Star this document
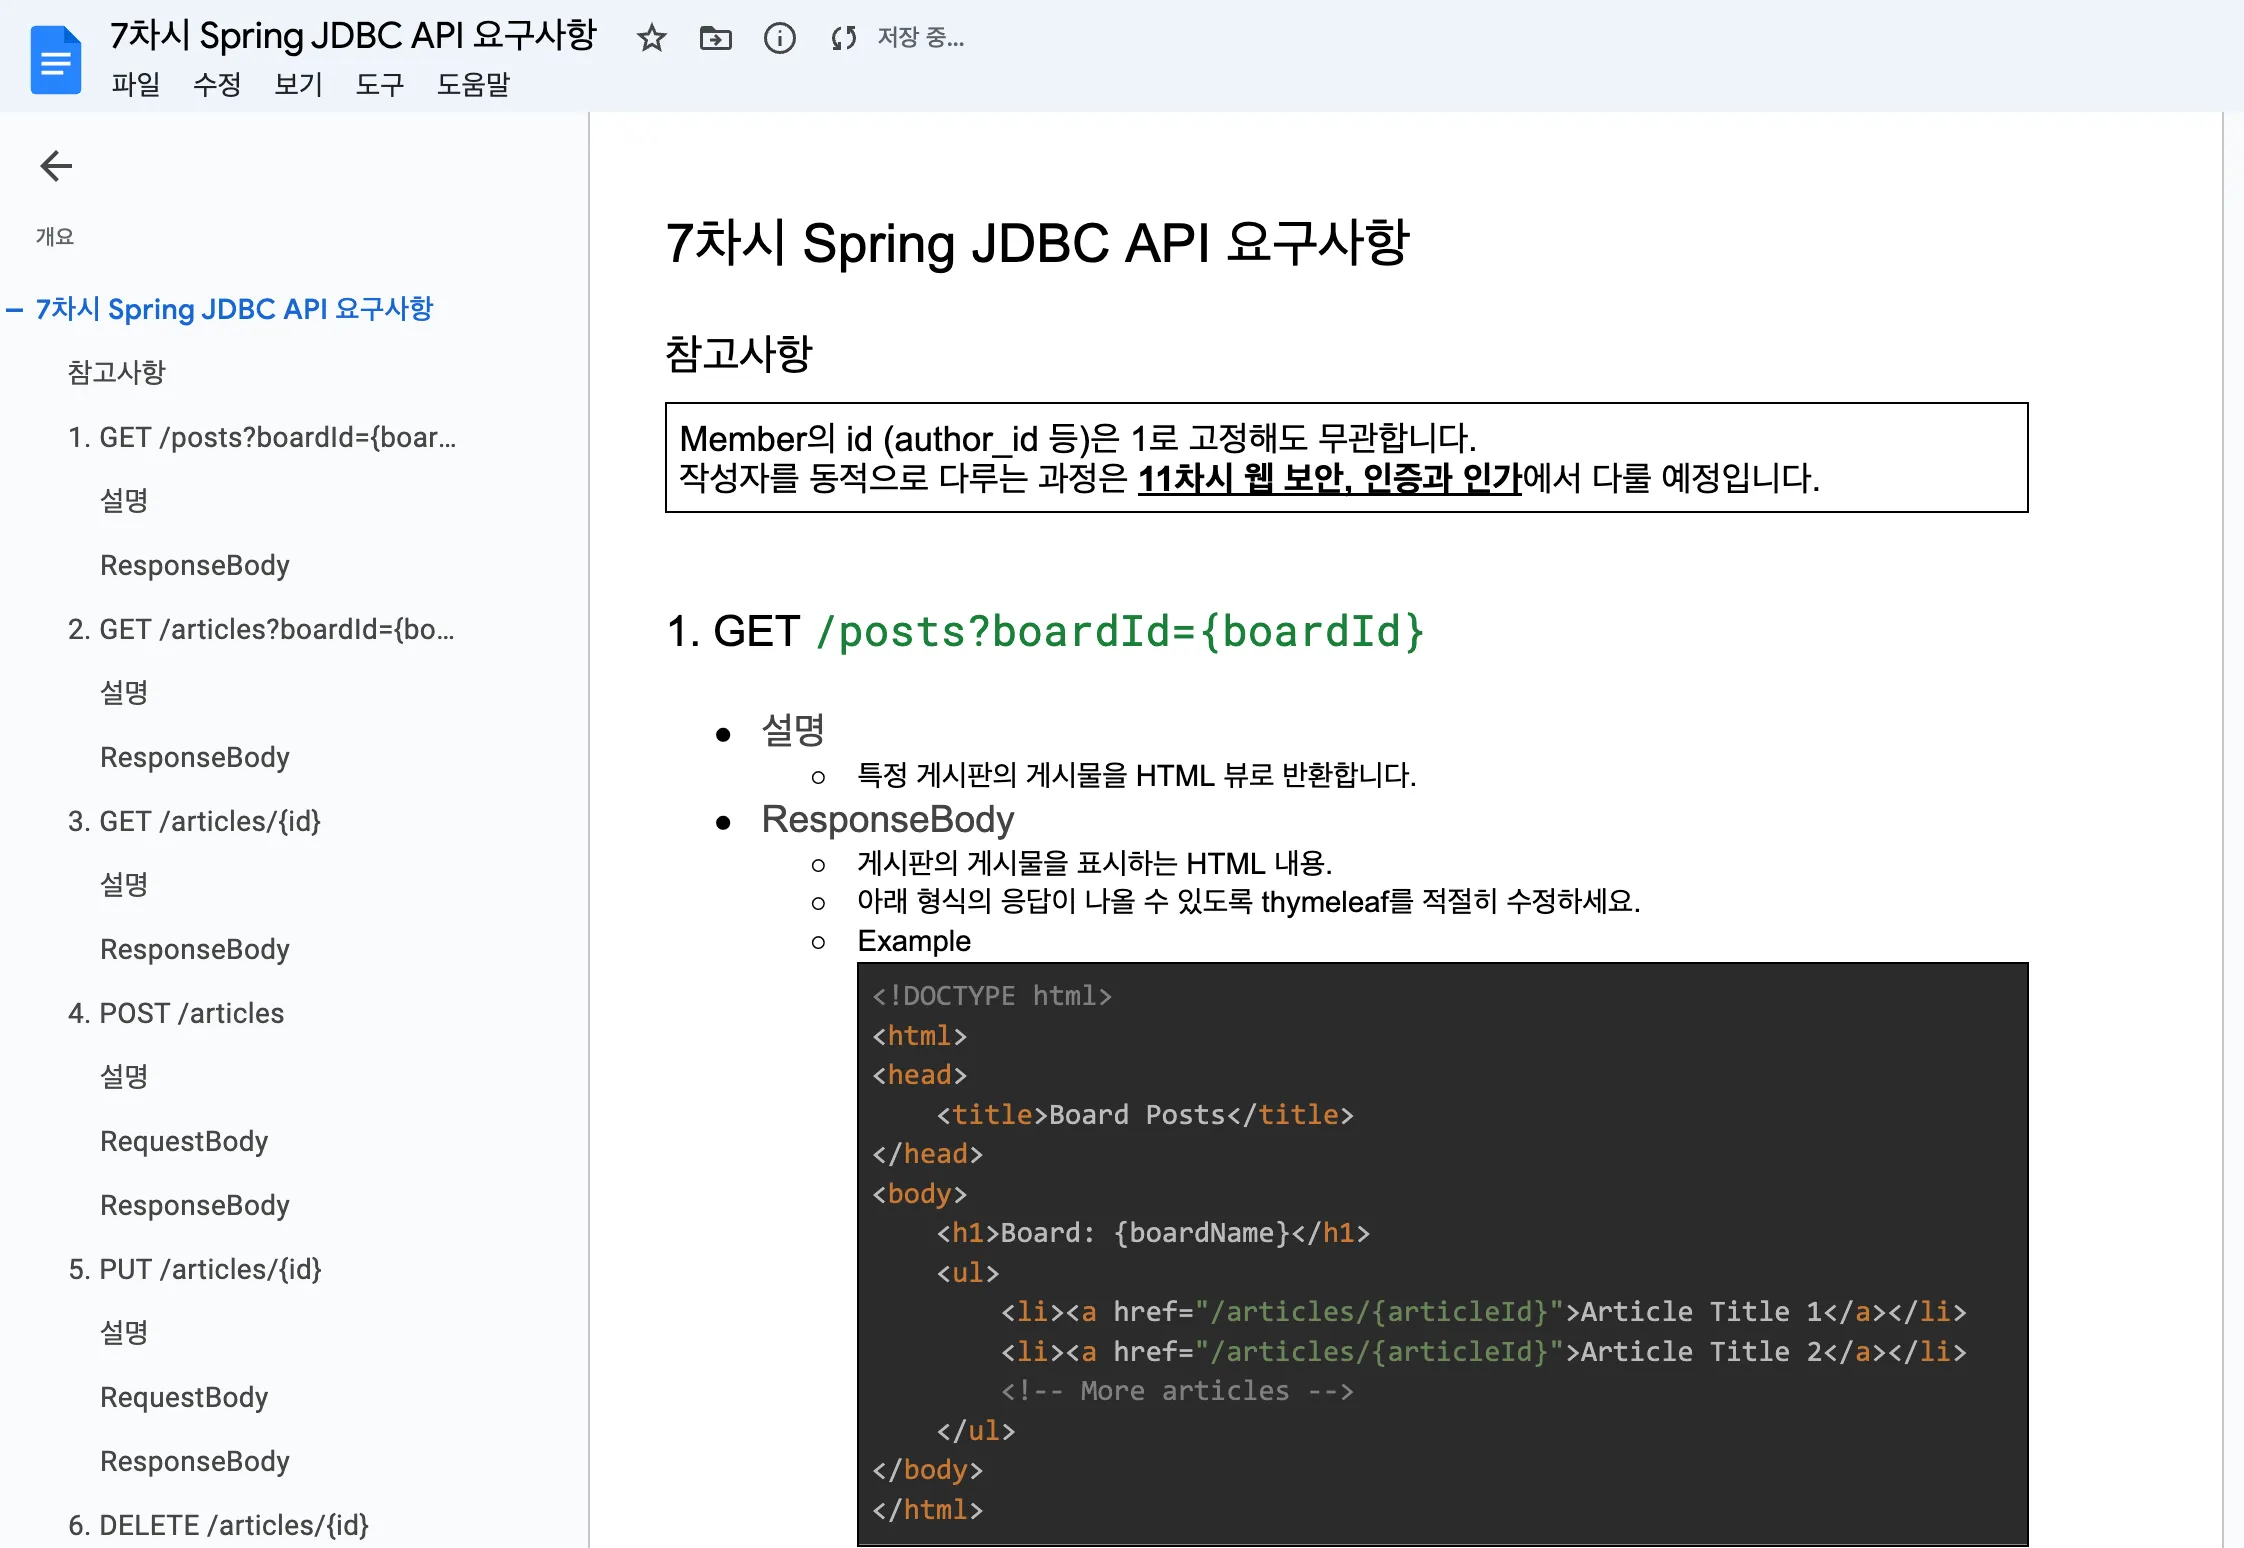The width and height of the screenshot is (2244, 1548). click(651, 39)
